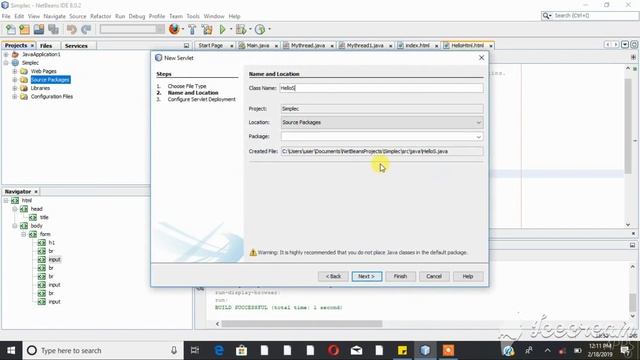
Task: Click the New Project toolbar icon
Action: pos(24,29)
